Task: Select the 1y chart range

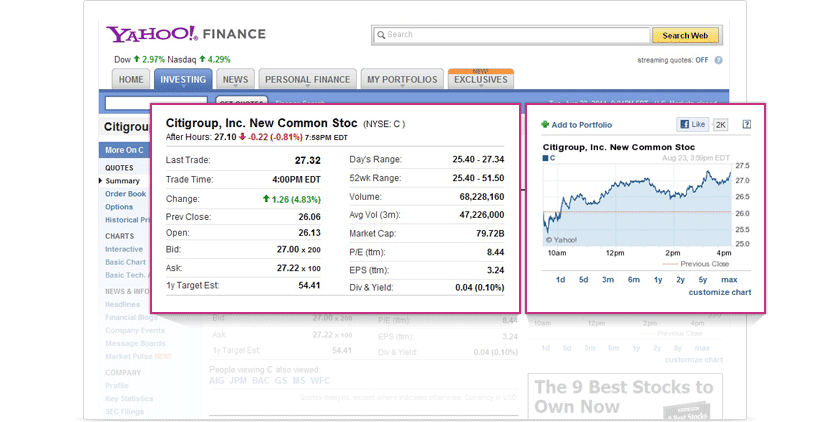Action: click(658, 280)
